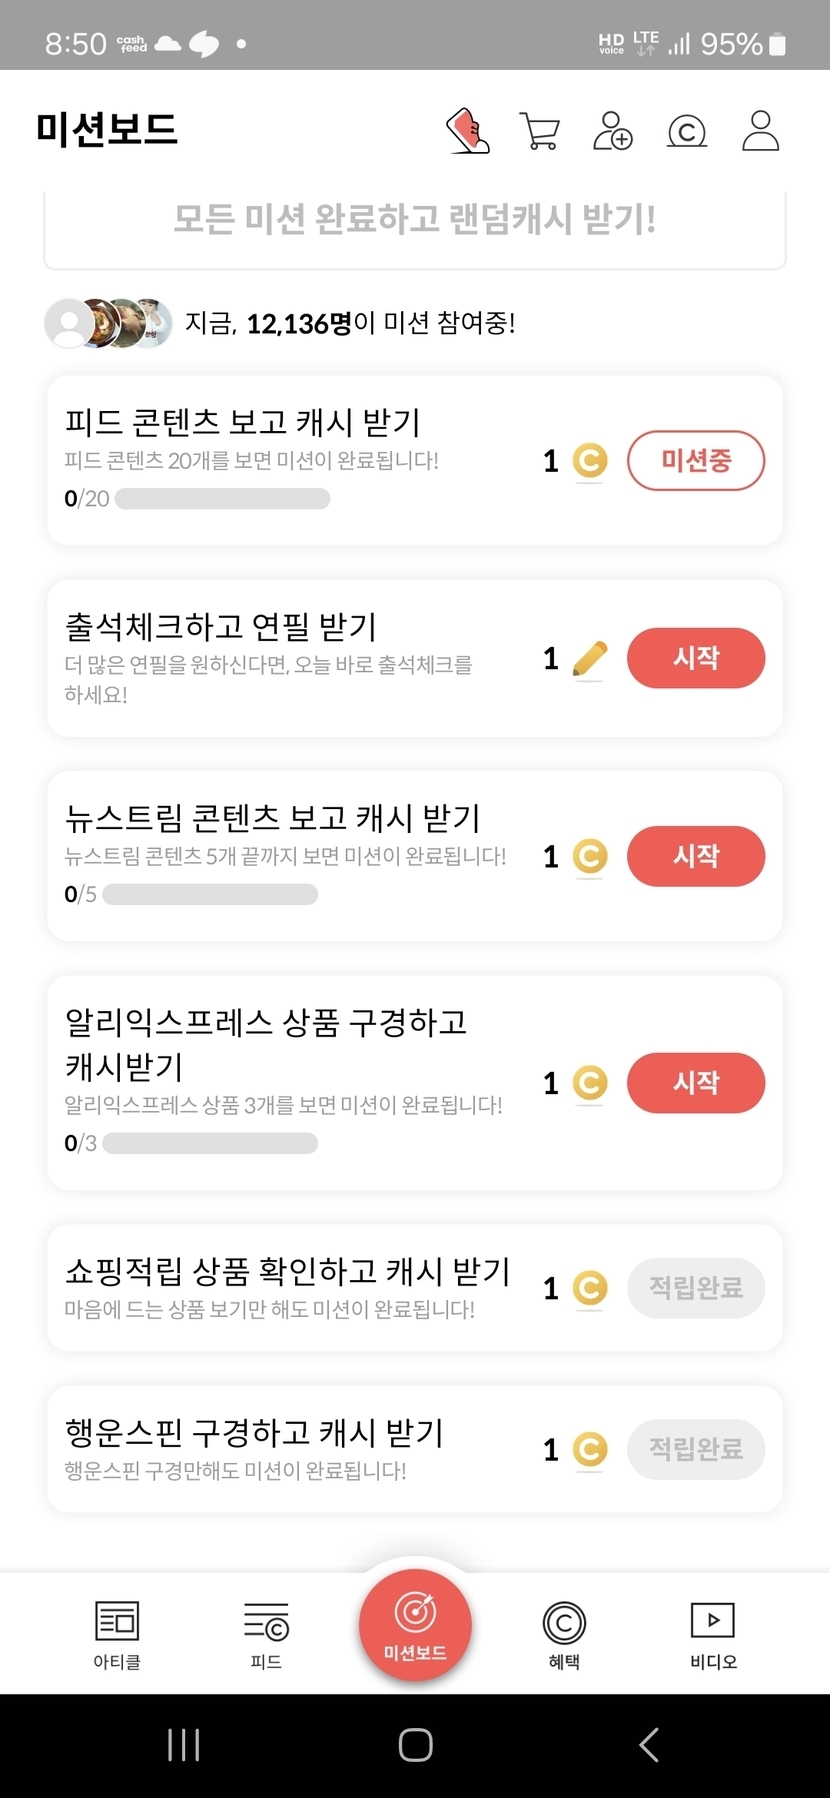This screenshot has width=830, height=1798.
Task: Tap the pencil reward icon
Action: pos(590,659)
